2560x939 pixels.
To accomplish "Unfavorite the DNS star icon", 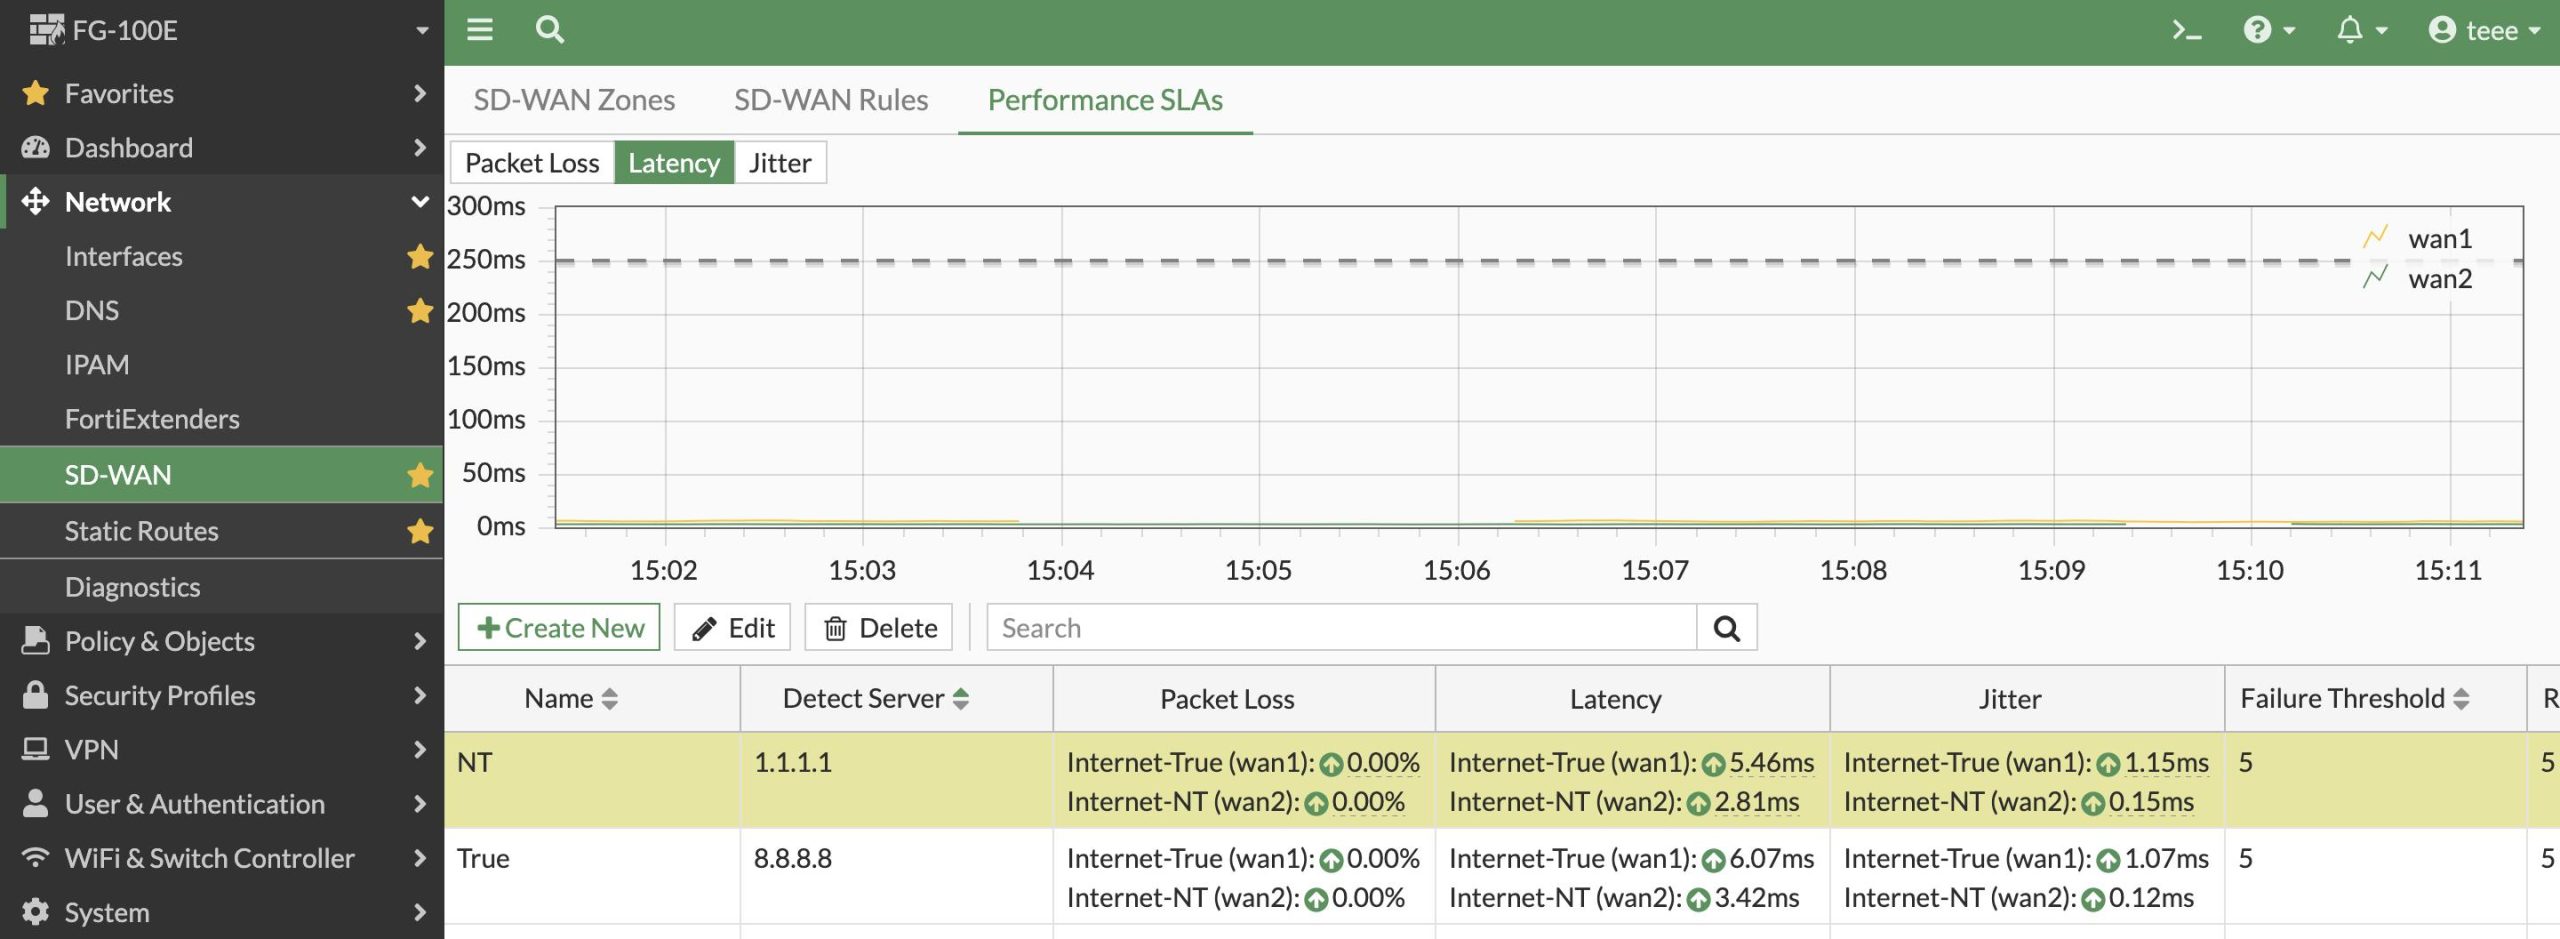I will pos(420,311).
